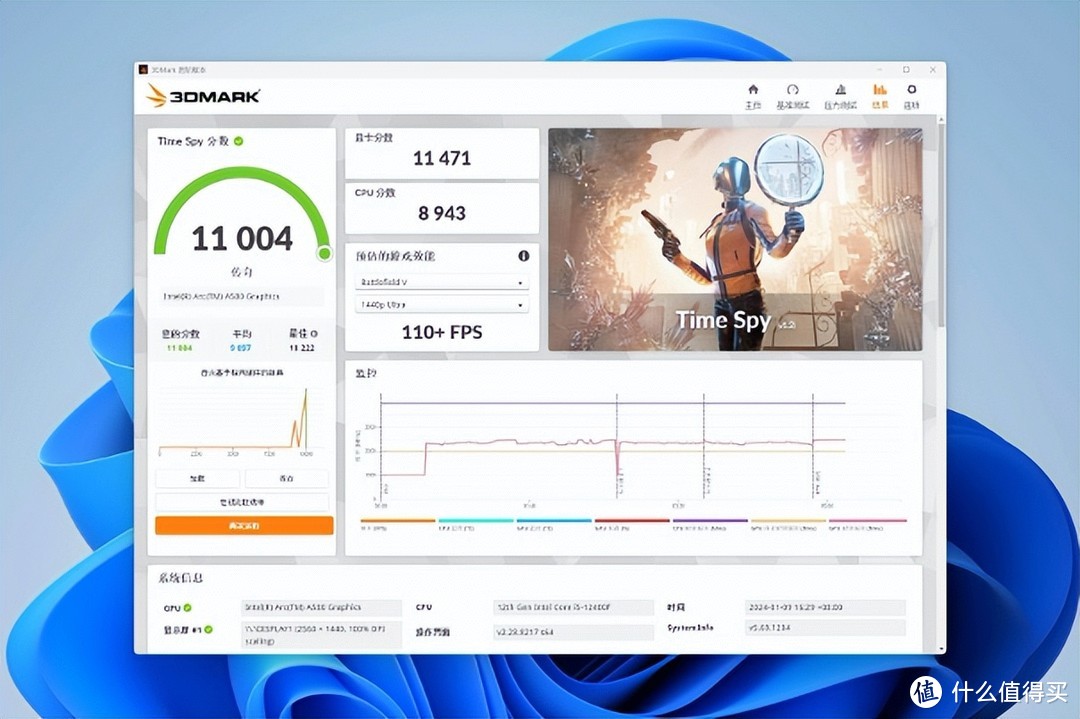Click the vertical scrollbar of the results page
1080x719 pixels.
pyautogui.click(x=941, y=227)
